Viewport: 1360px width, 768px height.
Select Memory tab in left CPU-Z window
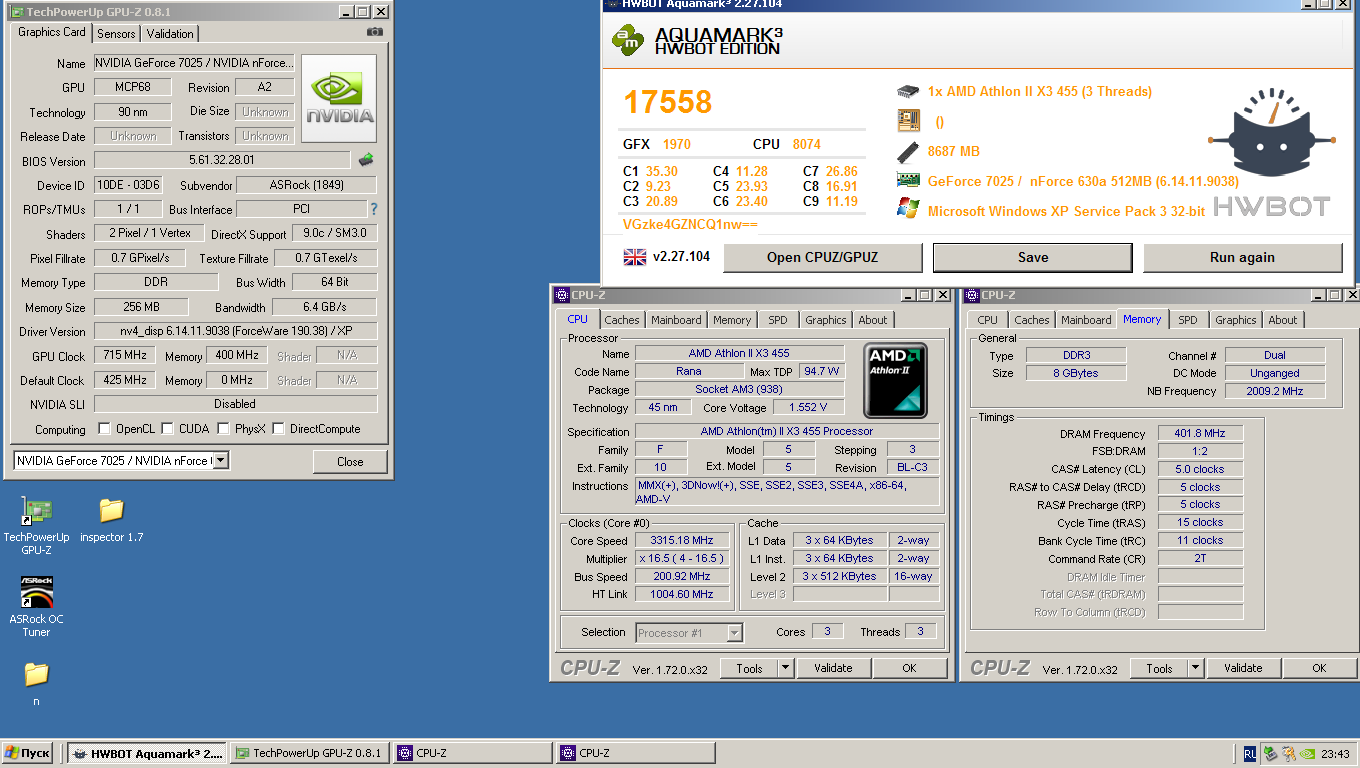pyautogui.click(x=732, y=320)
